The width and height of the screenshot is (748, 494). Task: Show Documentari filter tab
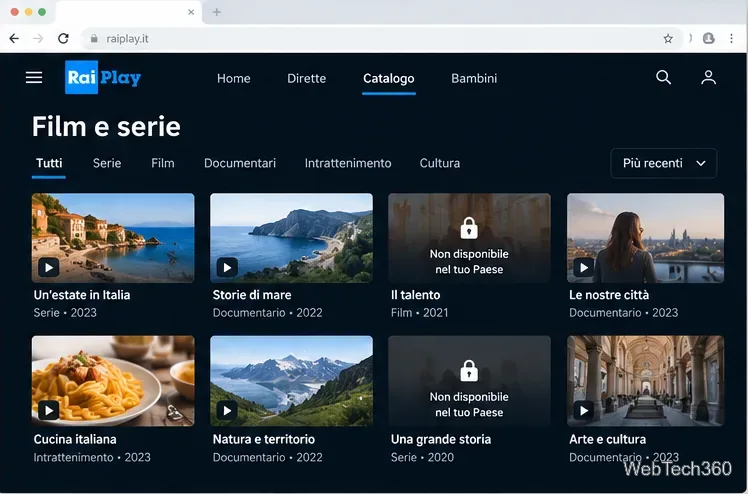pyautogui.click(x=240, y=163)
